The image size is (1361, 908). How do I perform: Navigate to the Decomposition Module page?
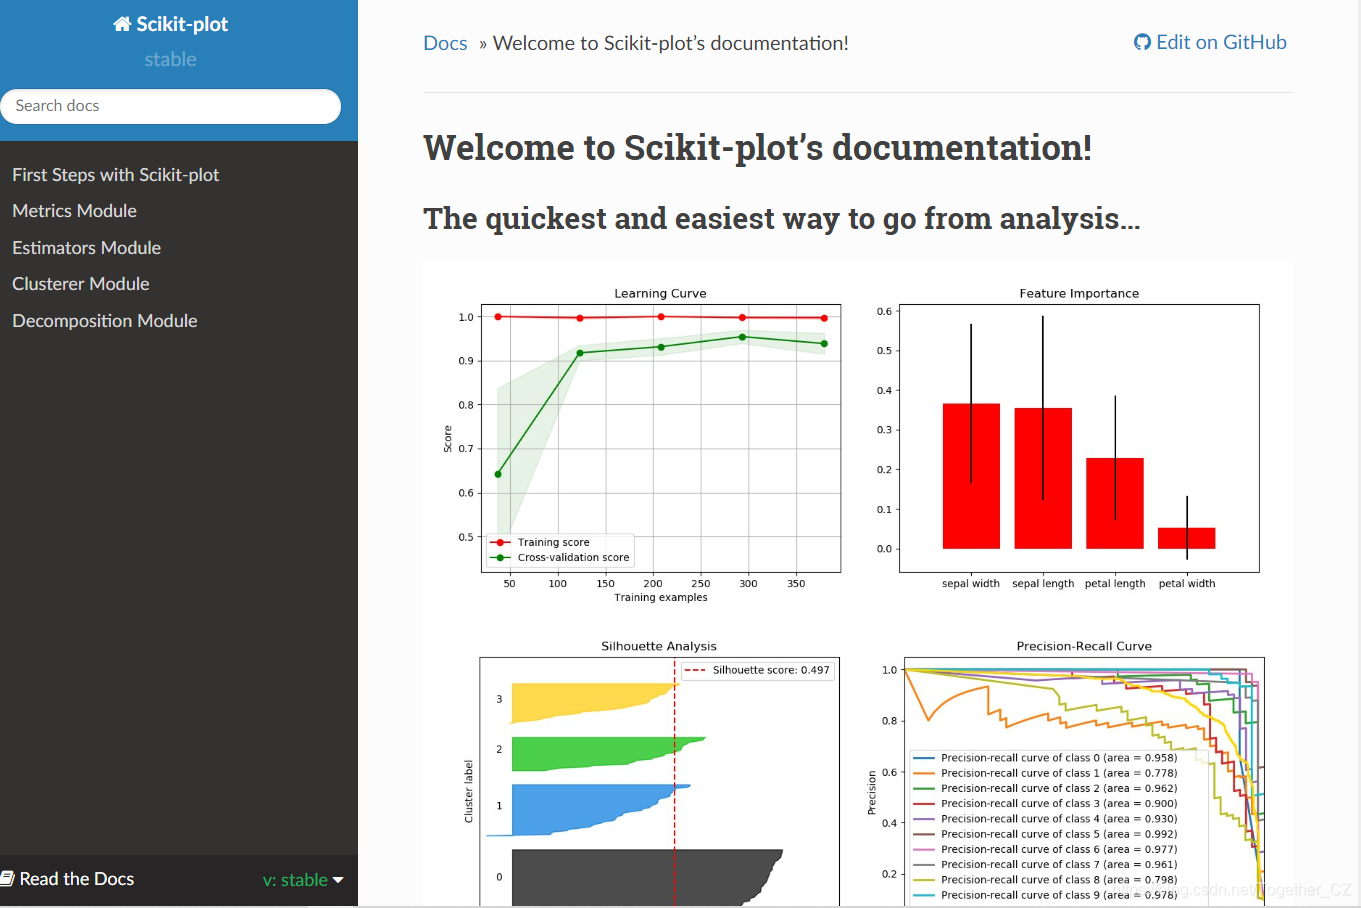[x=104, y=320]
